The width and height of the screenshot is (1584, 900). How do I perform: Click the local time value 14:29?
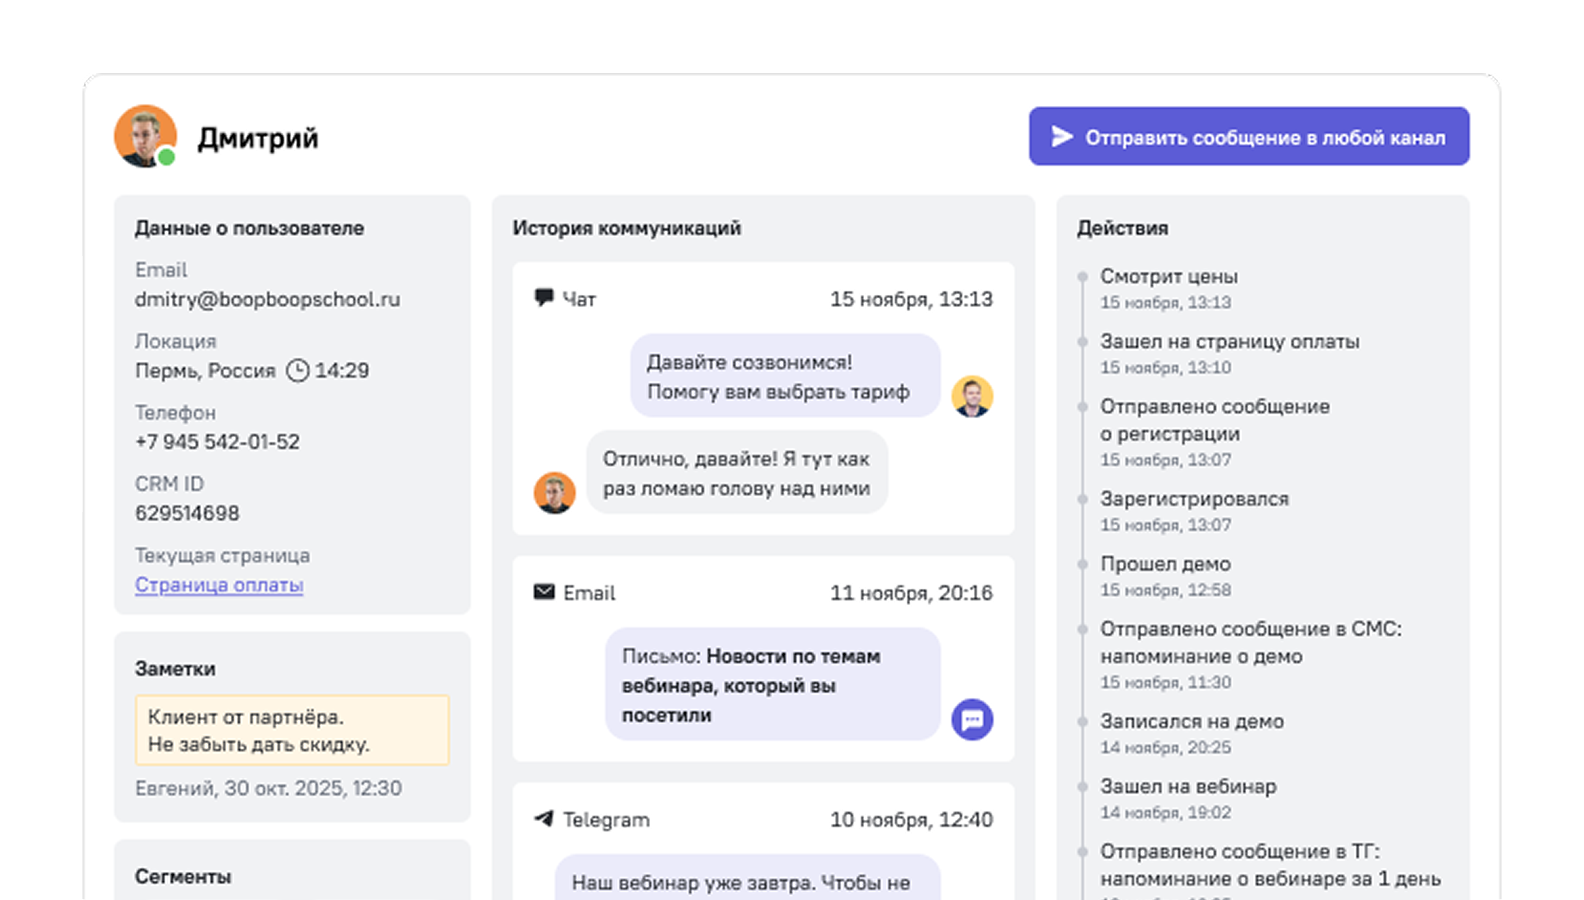(342, 371)
